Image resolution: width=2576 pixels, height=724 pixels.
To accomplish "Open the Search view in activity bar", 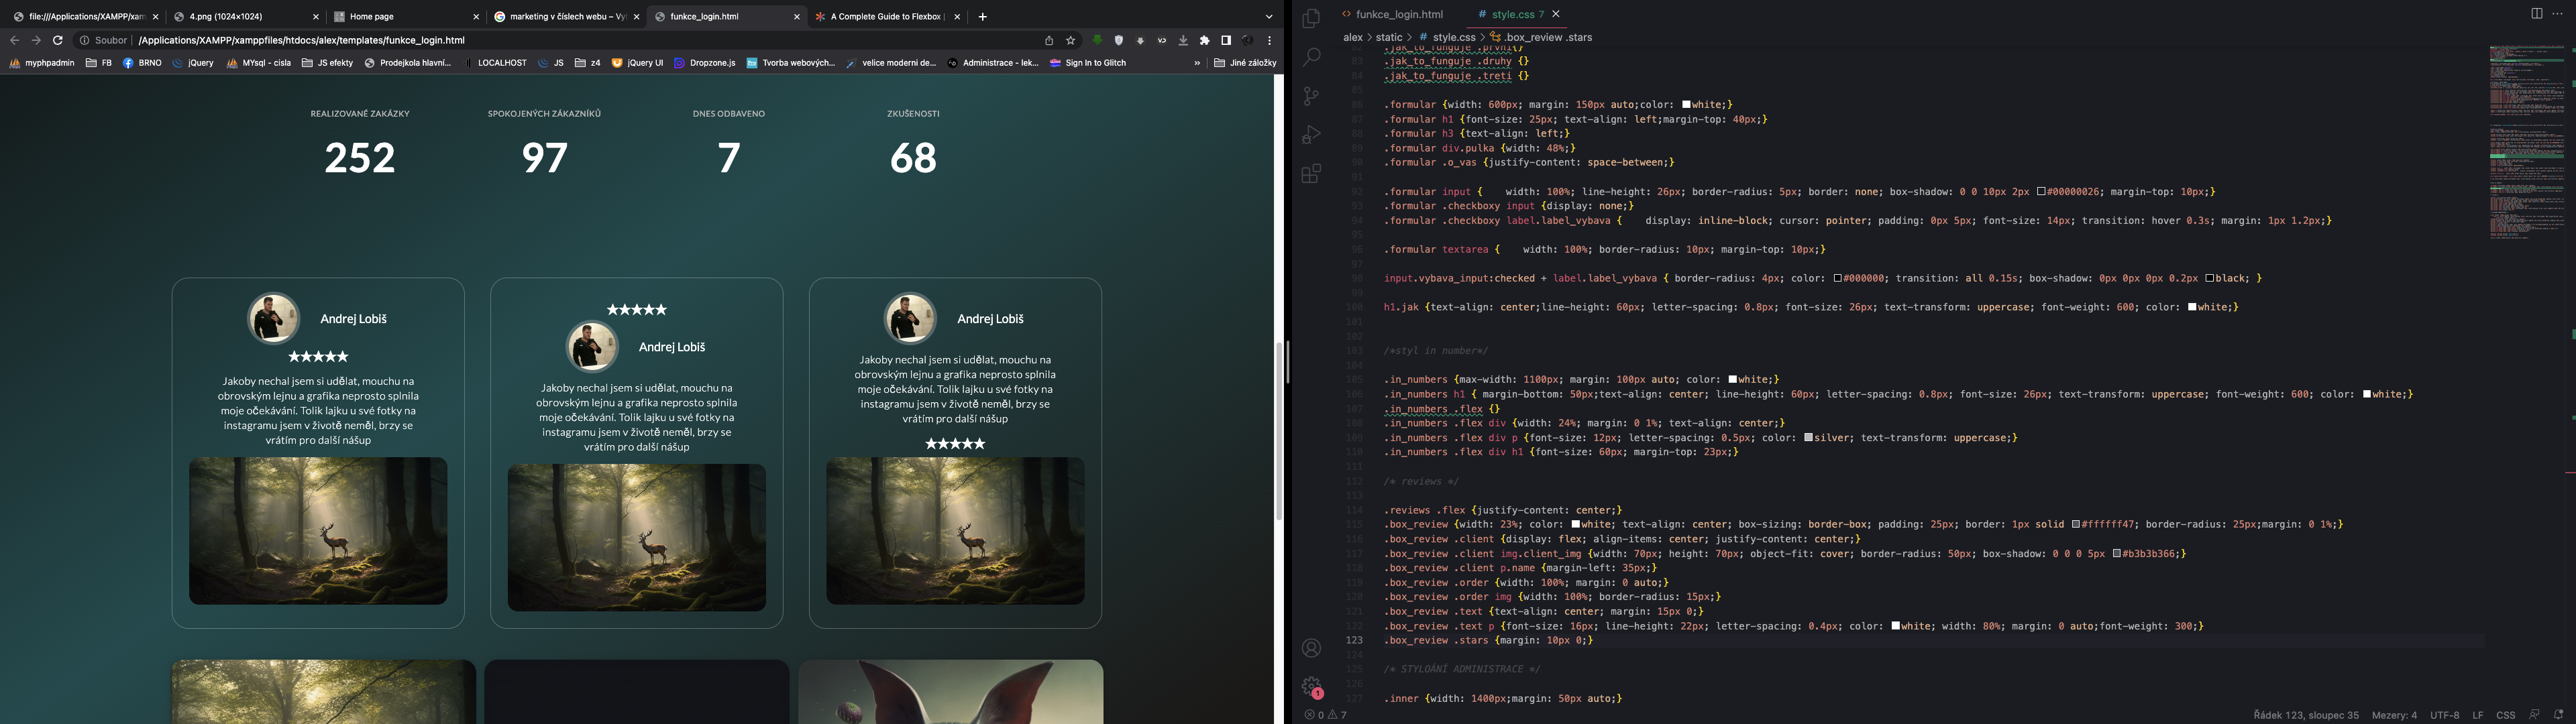I will coord(1311,57).
